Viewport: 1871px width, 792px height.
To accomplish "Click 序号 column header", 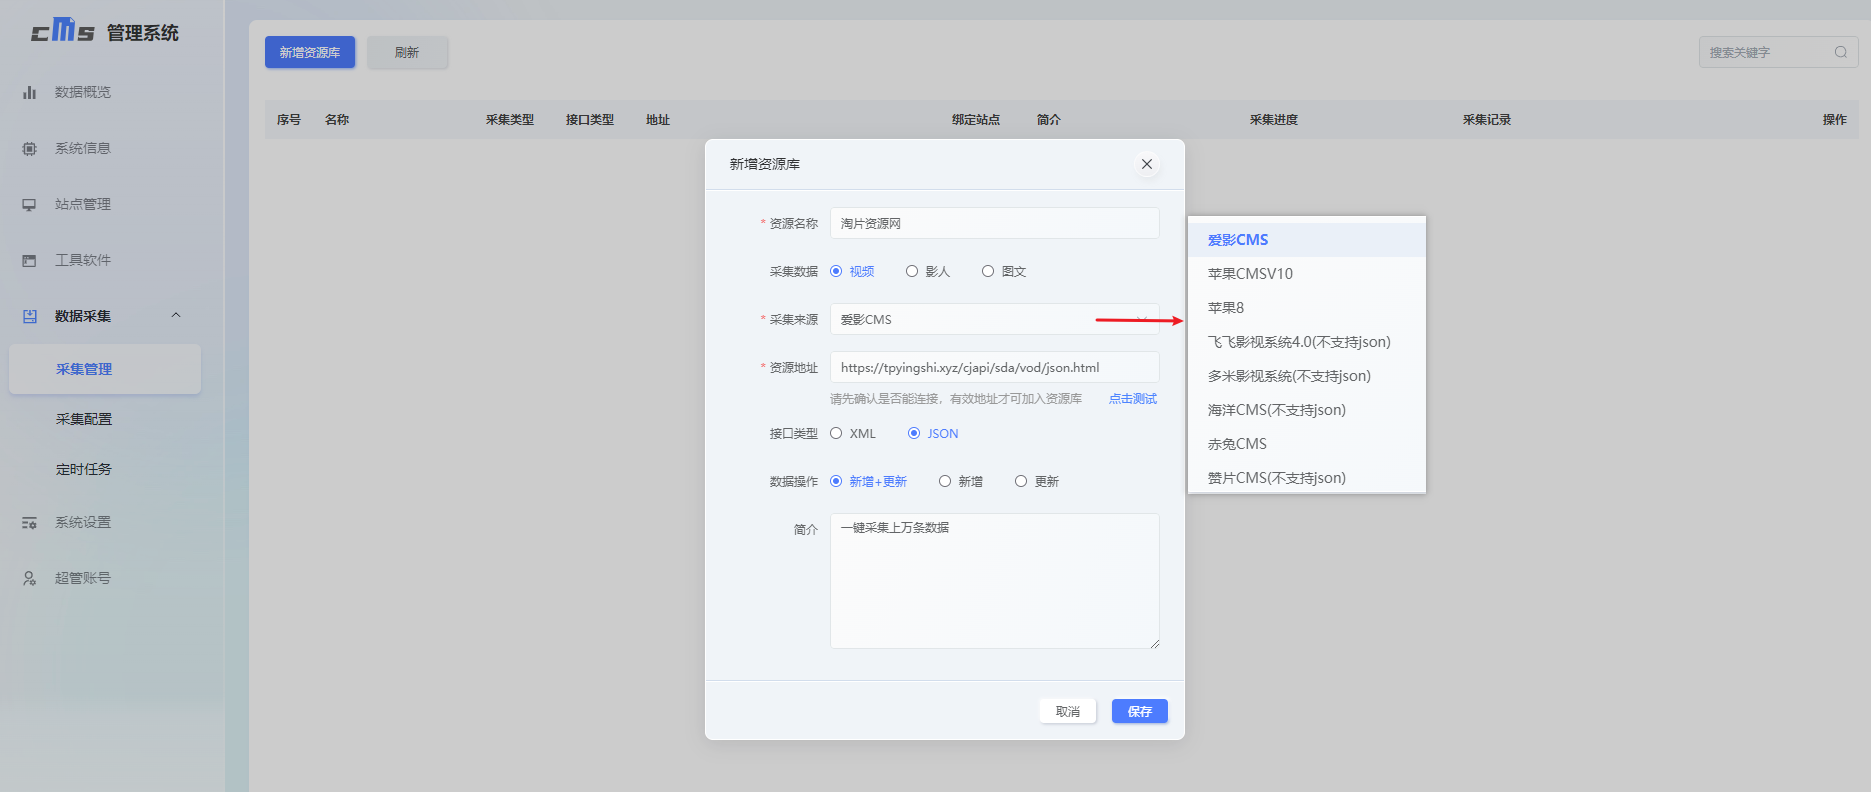I will pyautogui.click(x=289, y=120).
